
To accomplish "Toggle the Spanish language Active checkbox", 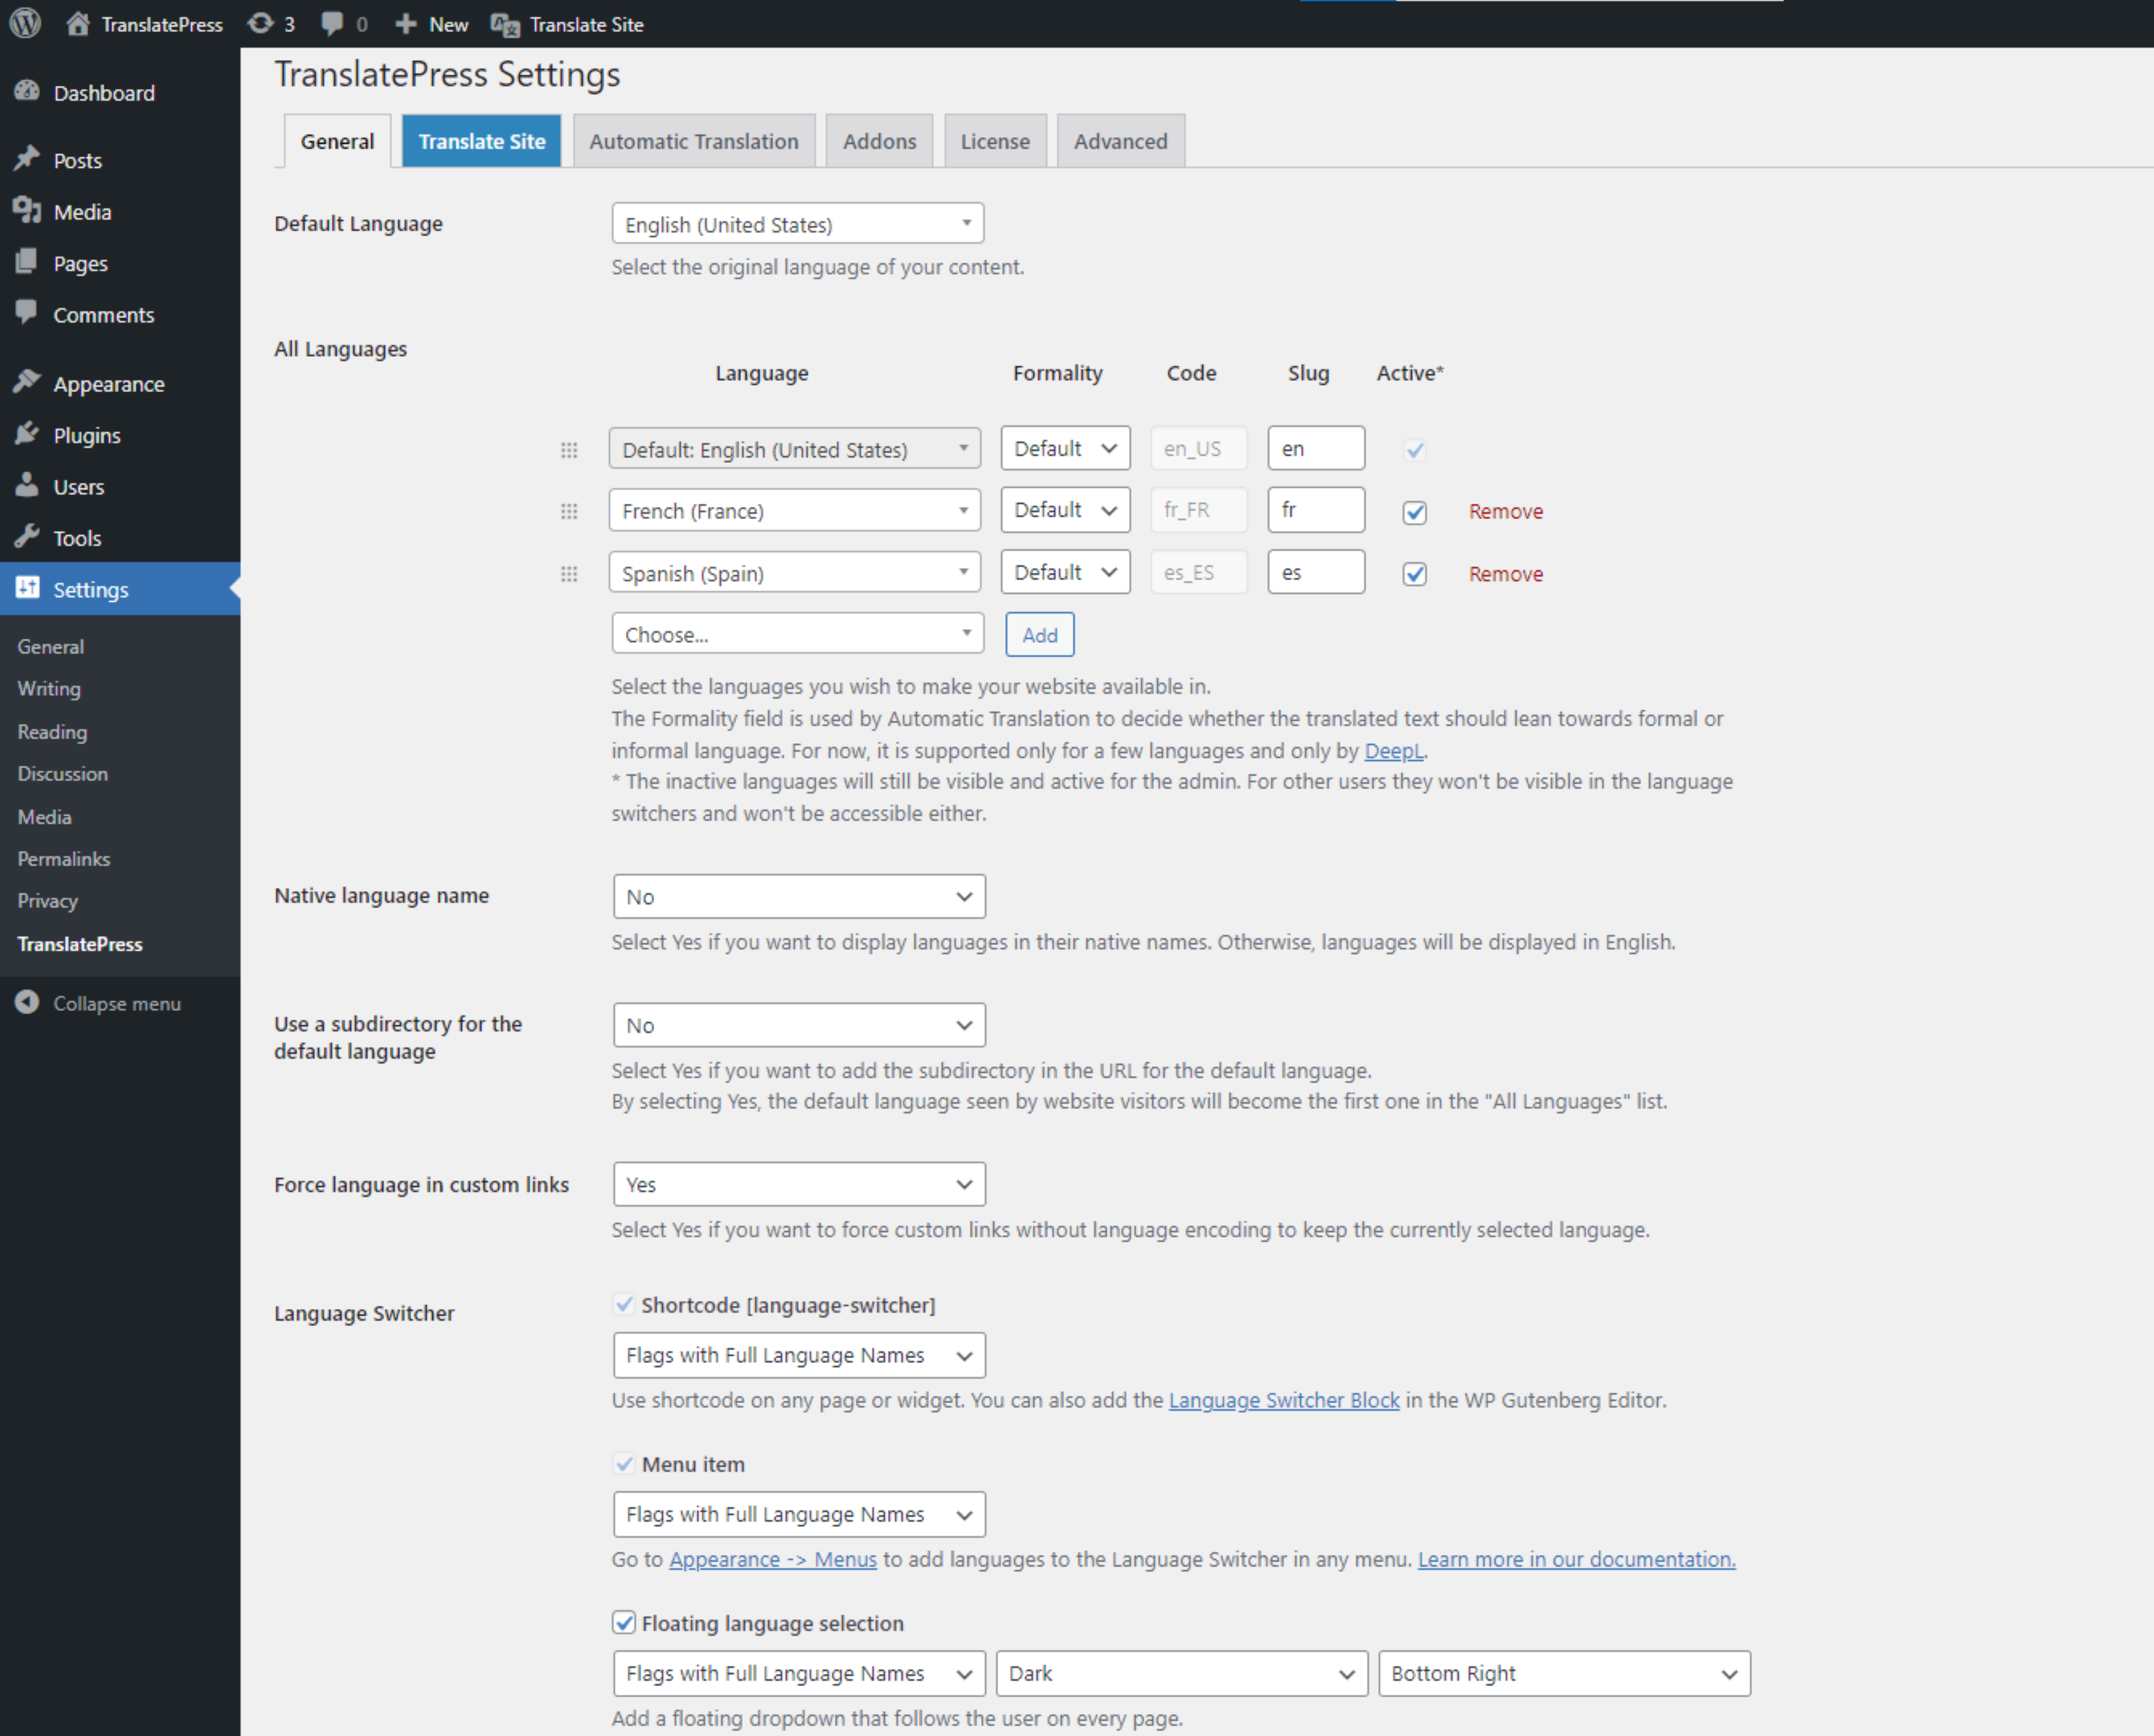I will pos(1414,574).
